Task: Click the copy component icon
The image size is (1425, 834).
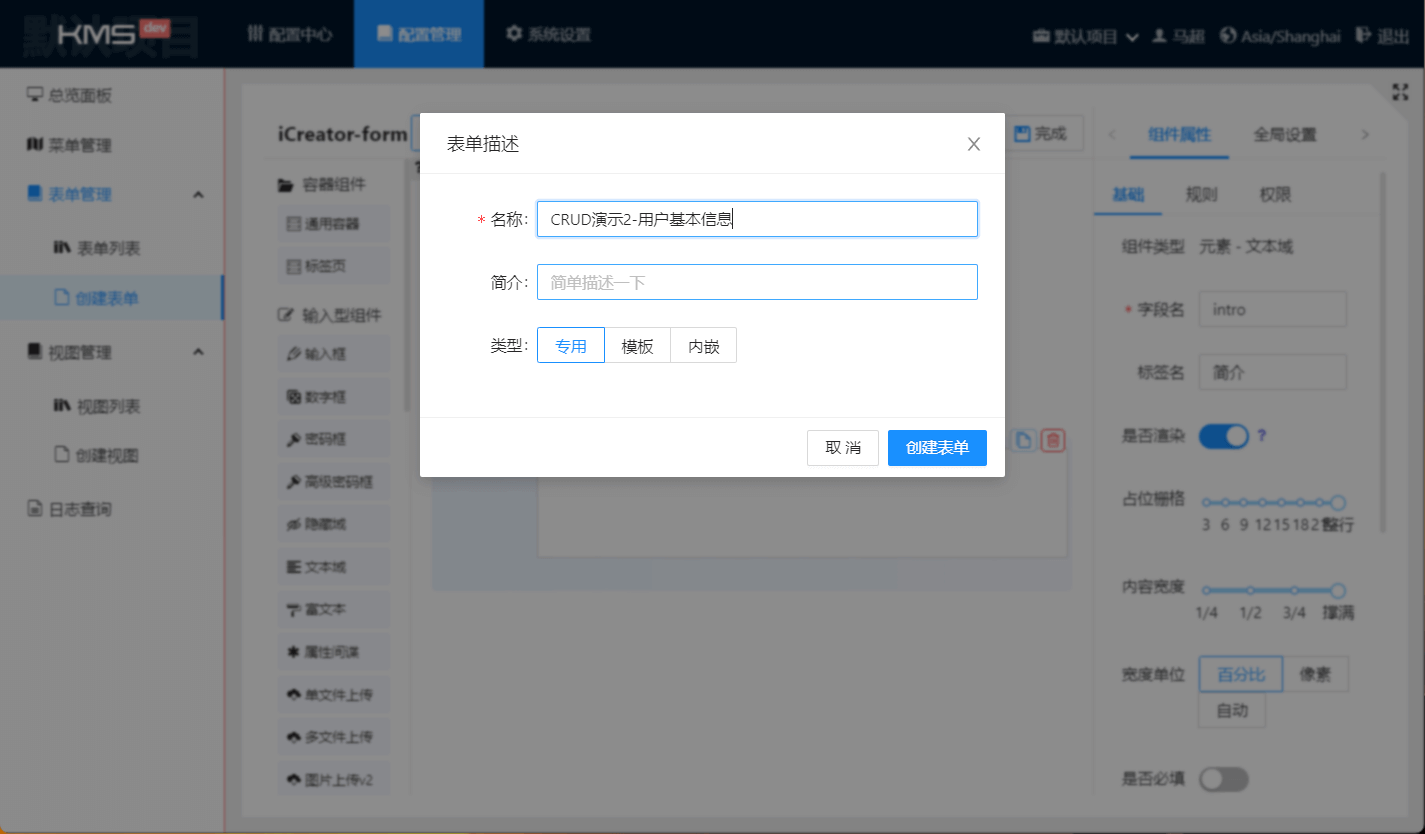Action: tap(1022, 440)
